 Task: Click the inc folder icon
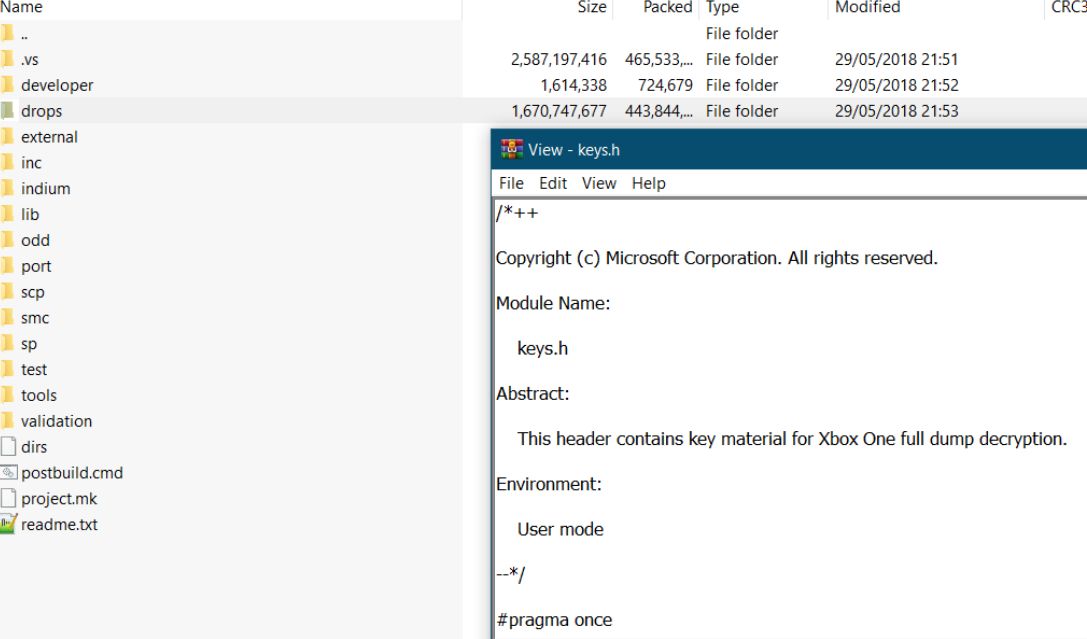point(7,162)
